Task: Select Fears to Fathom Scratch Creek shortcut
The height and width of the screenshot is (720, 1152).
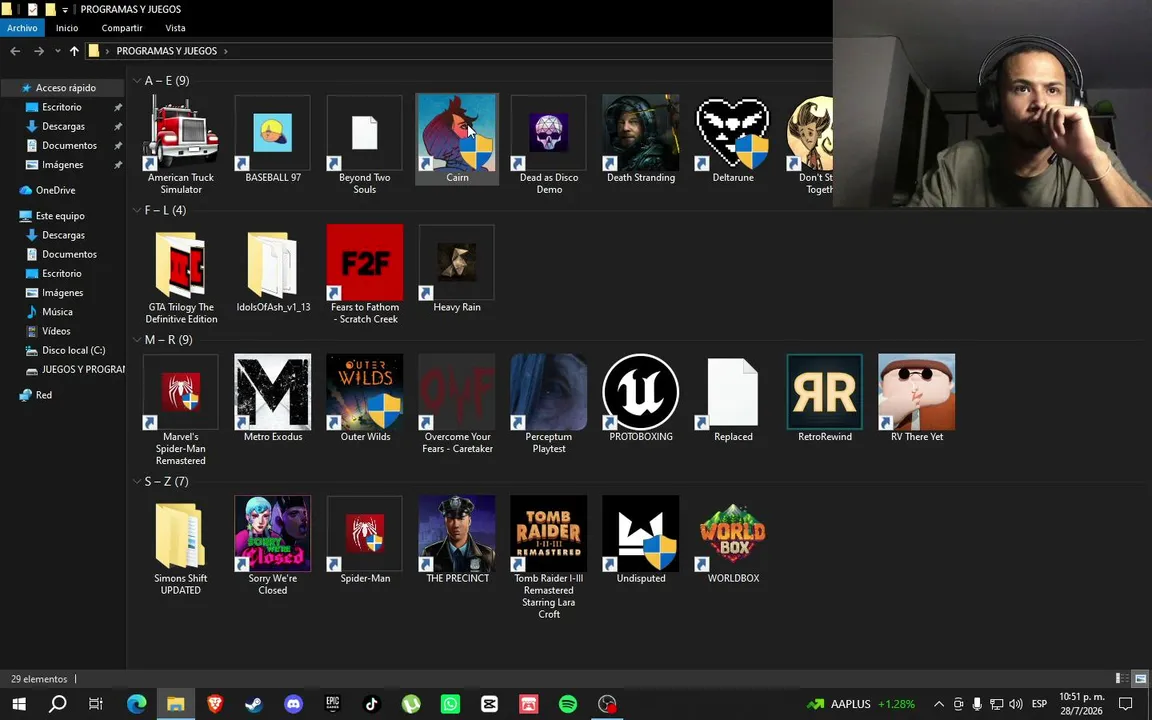Action: coord(364,275)
